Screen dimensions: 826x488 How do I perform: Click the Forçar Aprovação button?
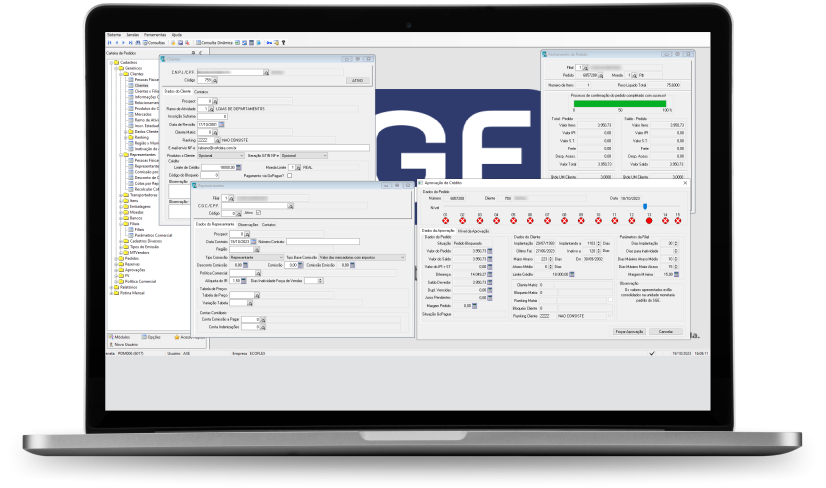(x=625, y=329)
